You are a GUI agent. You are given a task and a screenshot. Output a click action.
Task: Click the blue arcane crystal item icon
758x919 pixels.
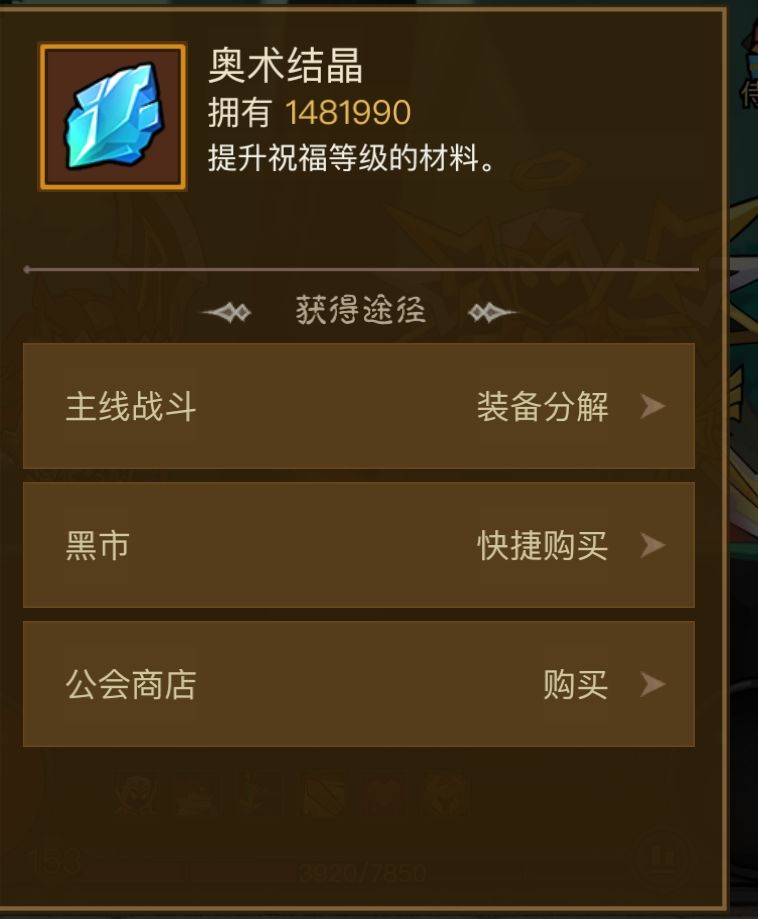(x=113, y=117)
